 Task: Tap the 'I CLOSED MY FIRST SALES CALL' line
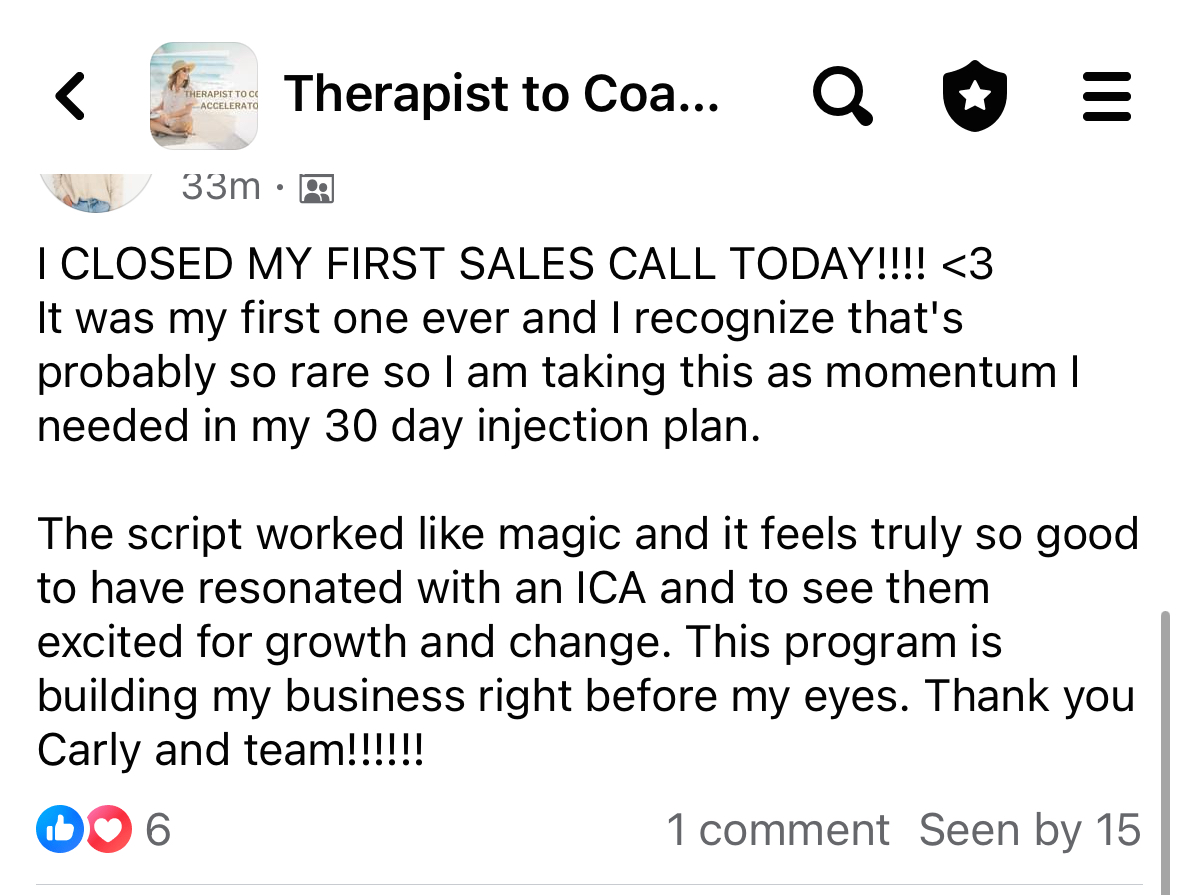coord(515,265)
